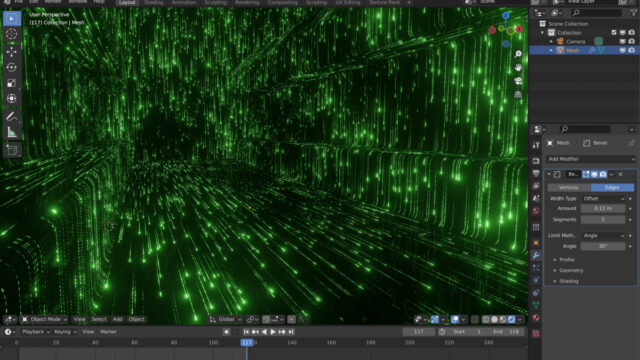
Task: Select the Move tool
Action: point(12,51)
